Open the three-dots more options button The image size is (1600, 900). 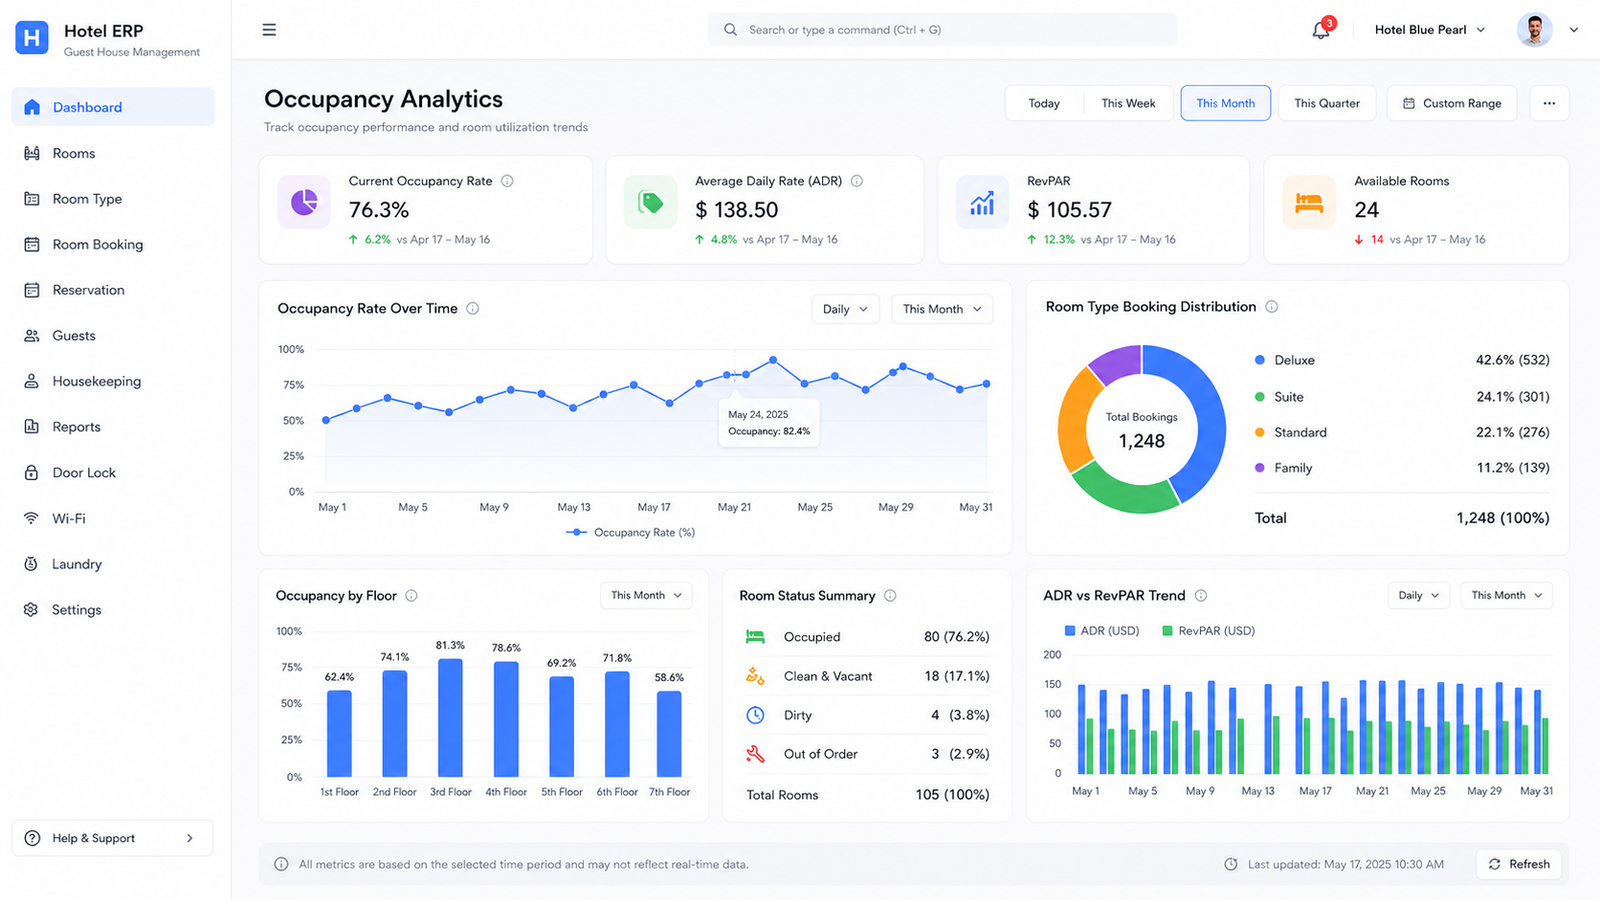1549,103
